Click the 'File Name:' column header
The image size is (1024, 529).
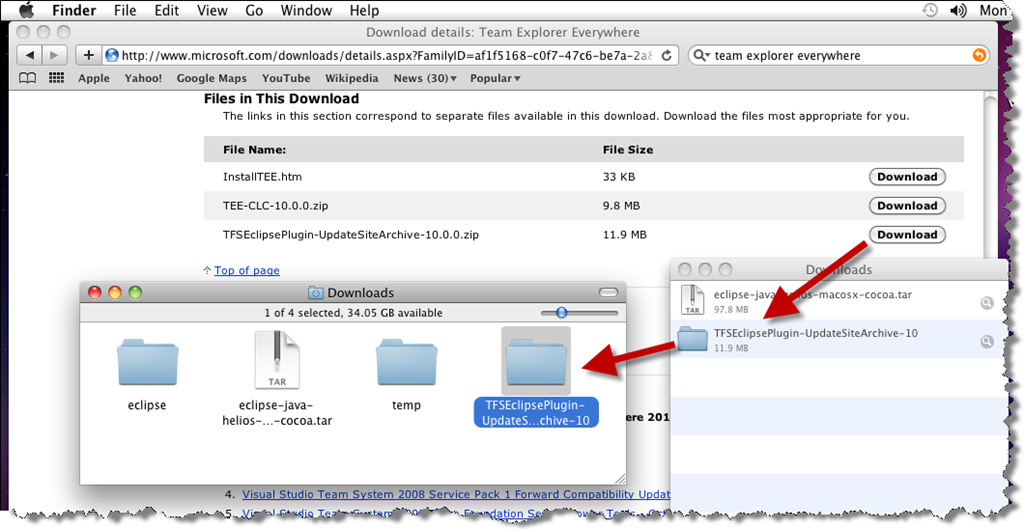tap(255, 150)
